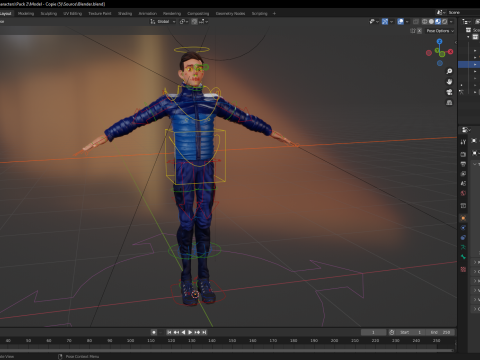Image resolution: width=480 pixels, height=360 pixels.
Task: Switch perspective/orthographic with the grid icon
Action: [x=449, y=103]
